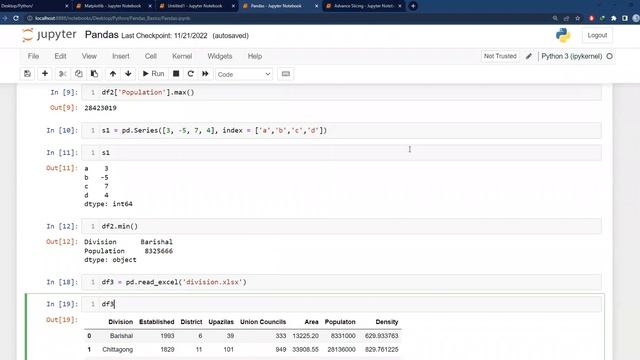This screenshot has width=640, height=360.
Task: Open the Edit menu
Action: coord(60,56)
